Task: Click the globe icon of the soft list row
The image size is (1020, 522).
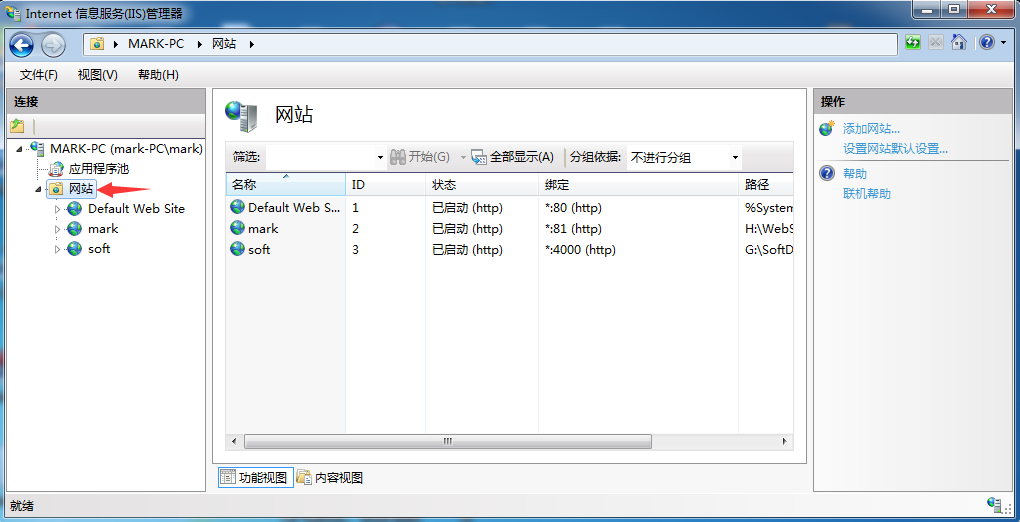Action: click(237, 249)
